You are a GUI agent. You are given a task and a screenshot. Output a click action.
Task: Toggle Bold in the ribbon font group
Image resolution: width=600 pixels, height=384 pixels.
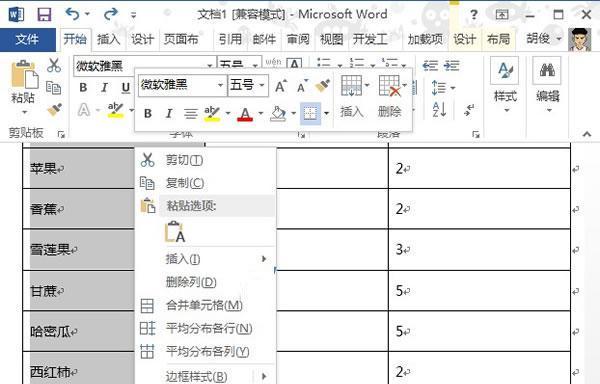point(83,88)
